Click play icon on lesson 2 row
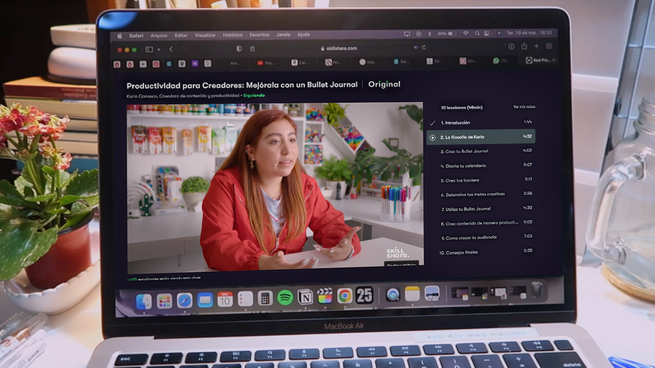Viewport: 655px width, 368px height. 433,137
